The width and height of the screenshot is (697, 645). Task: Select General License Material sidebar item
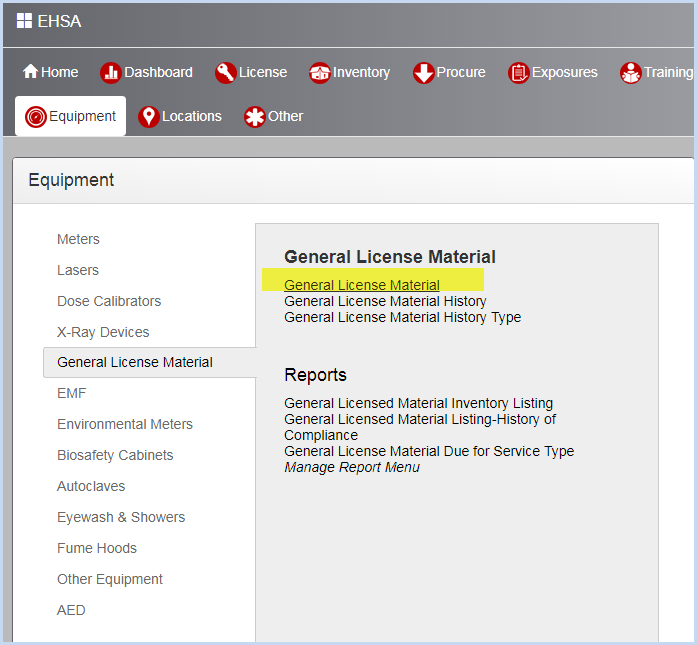click(135, 362)
